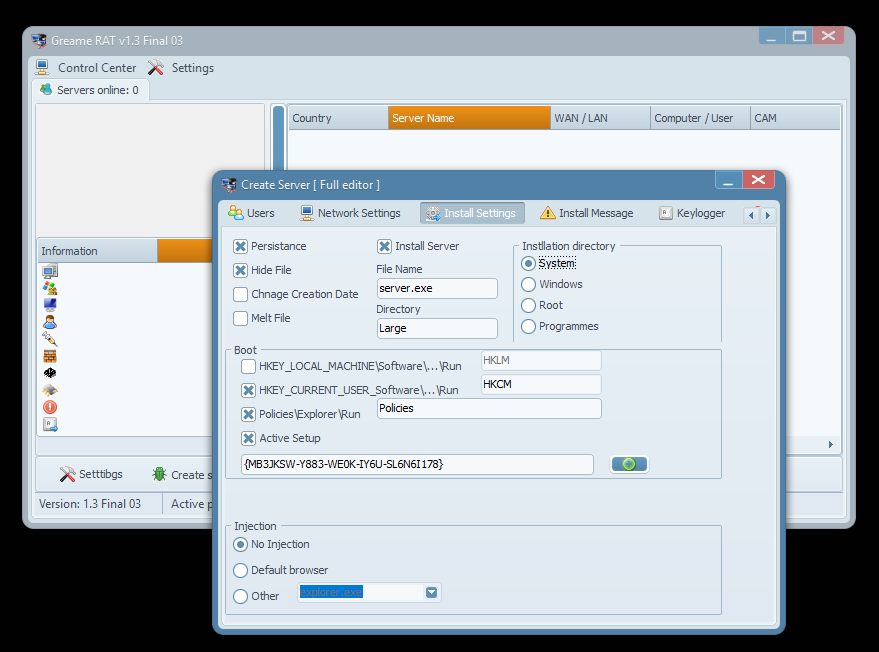Click the memory chip icon in Information panel
Viewport: 879px width, 652px height.
50,390
